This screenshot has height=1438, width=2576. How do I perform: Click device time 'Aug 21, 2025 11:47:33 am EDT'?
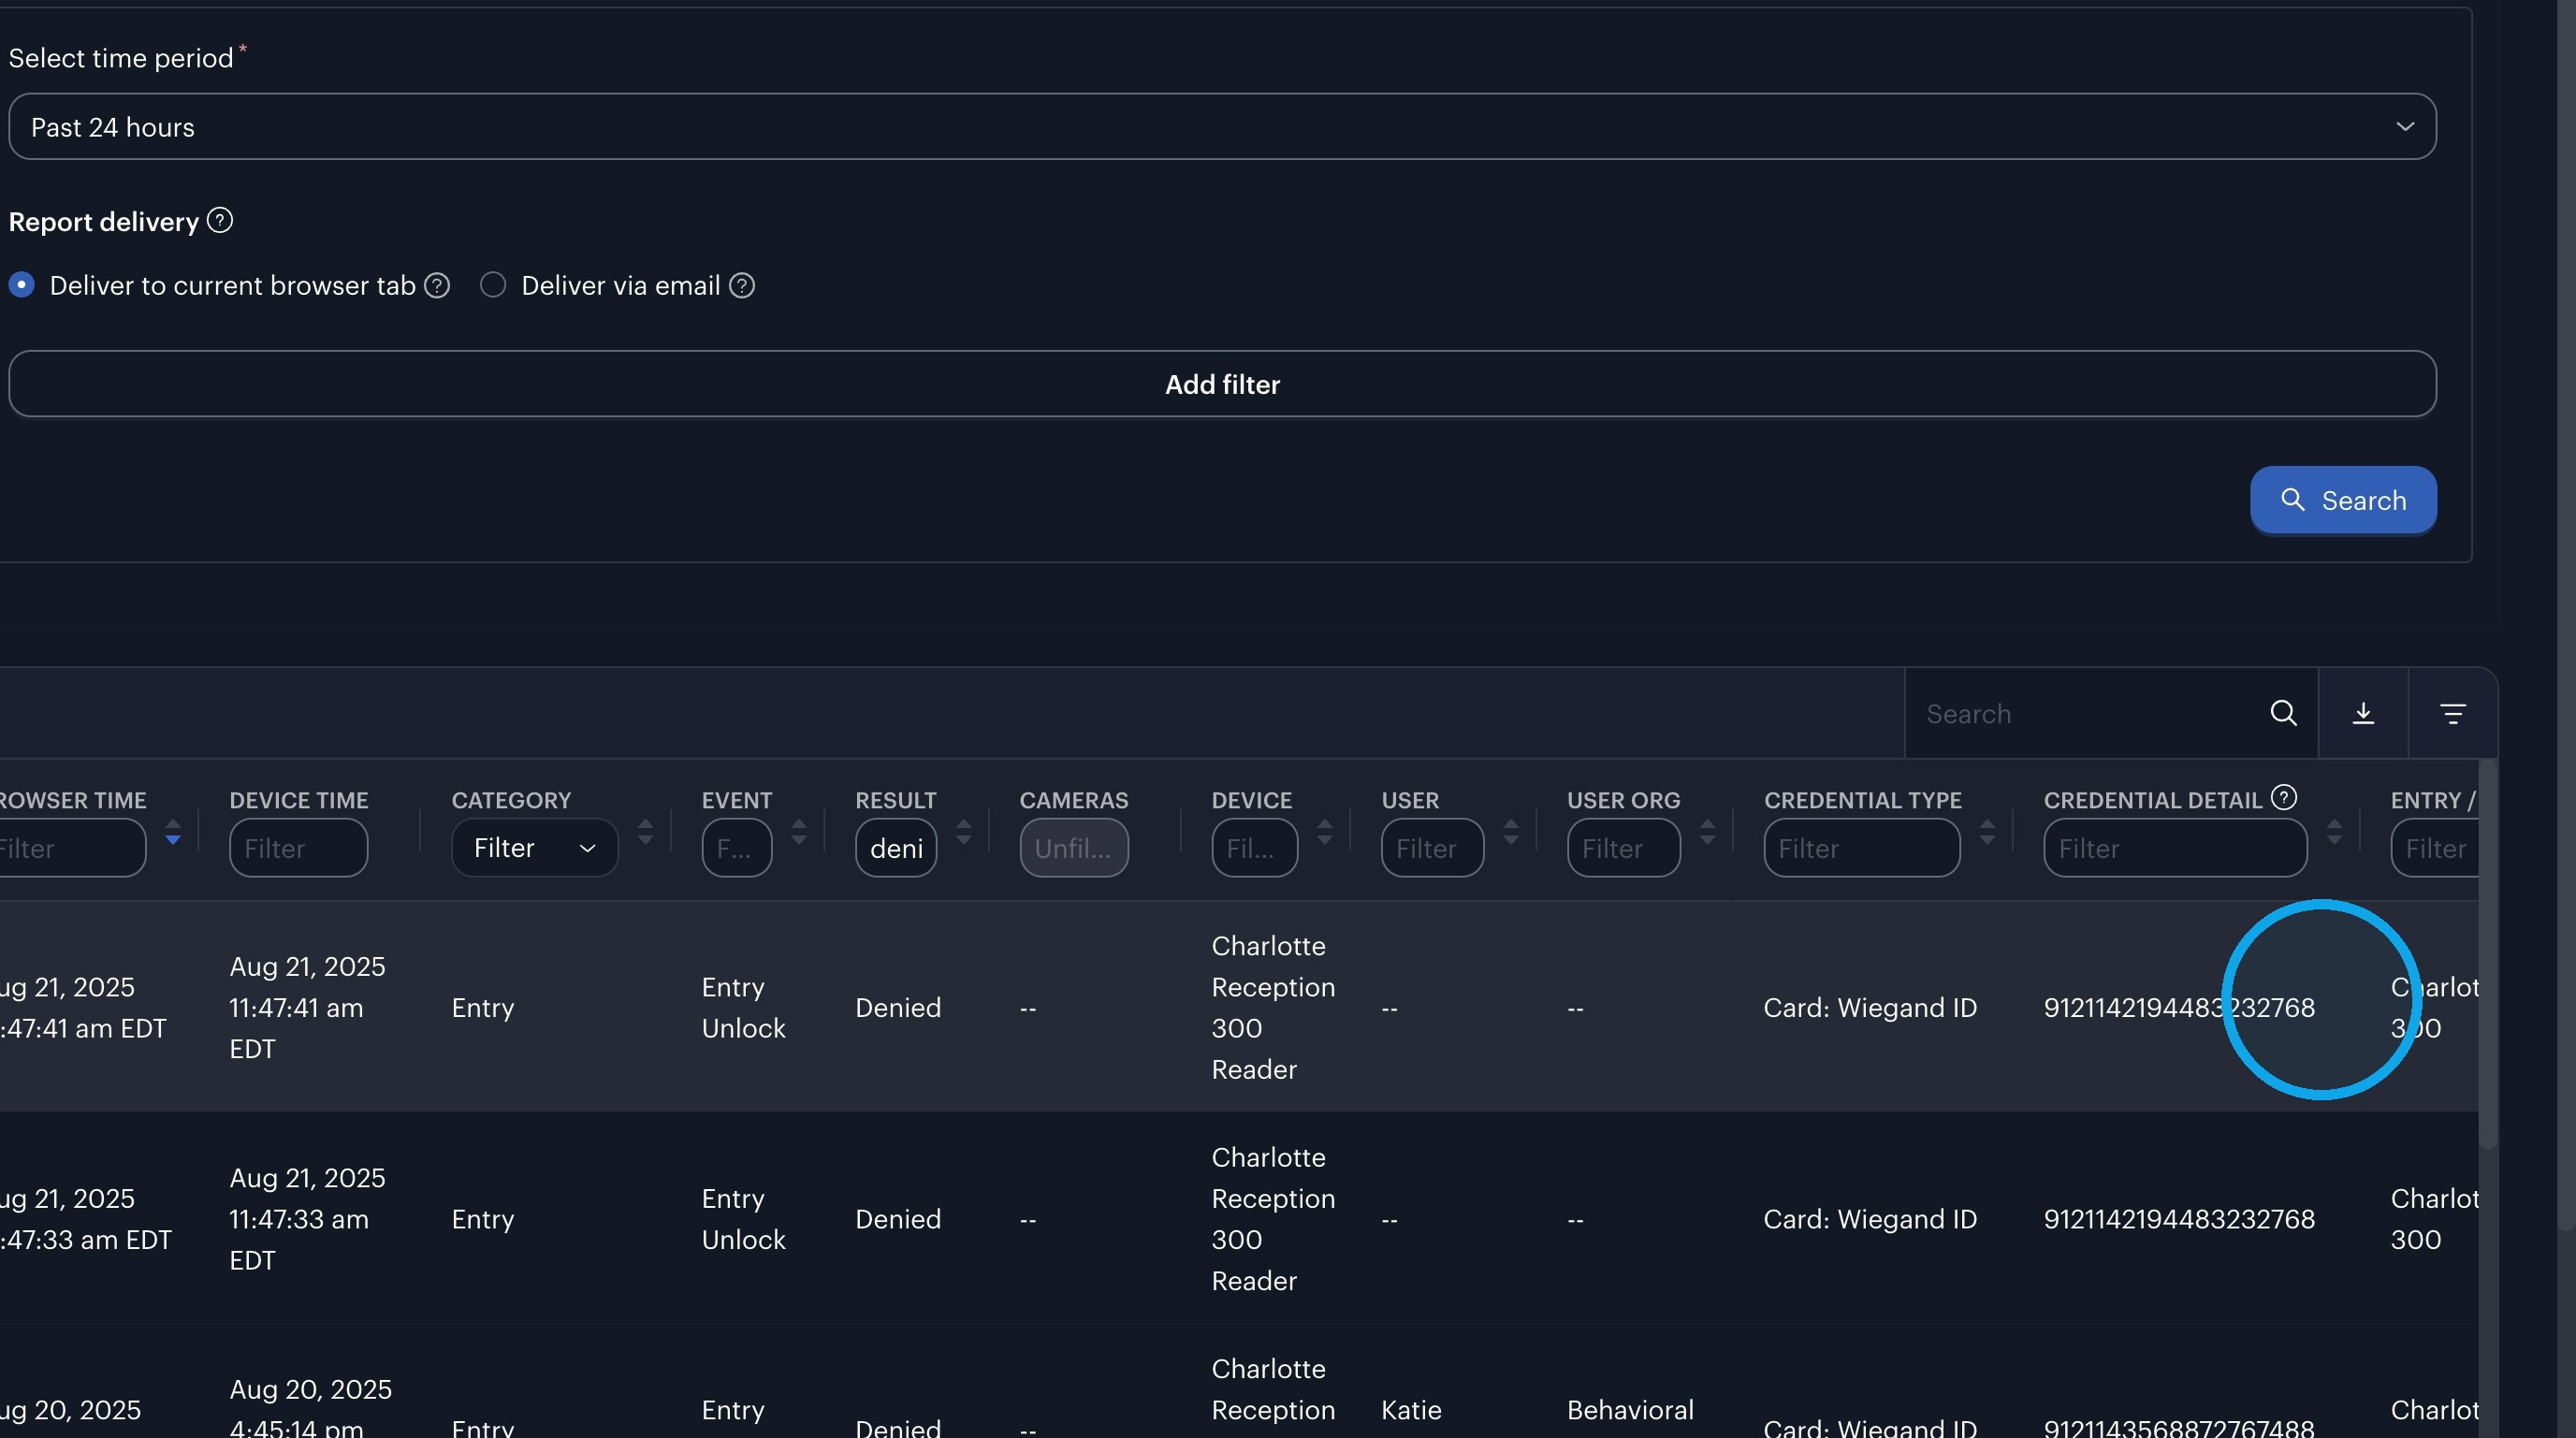click(307, 1219)
